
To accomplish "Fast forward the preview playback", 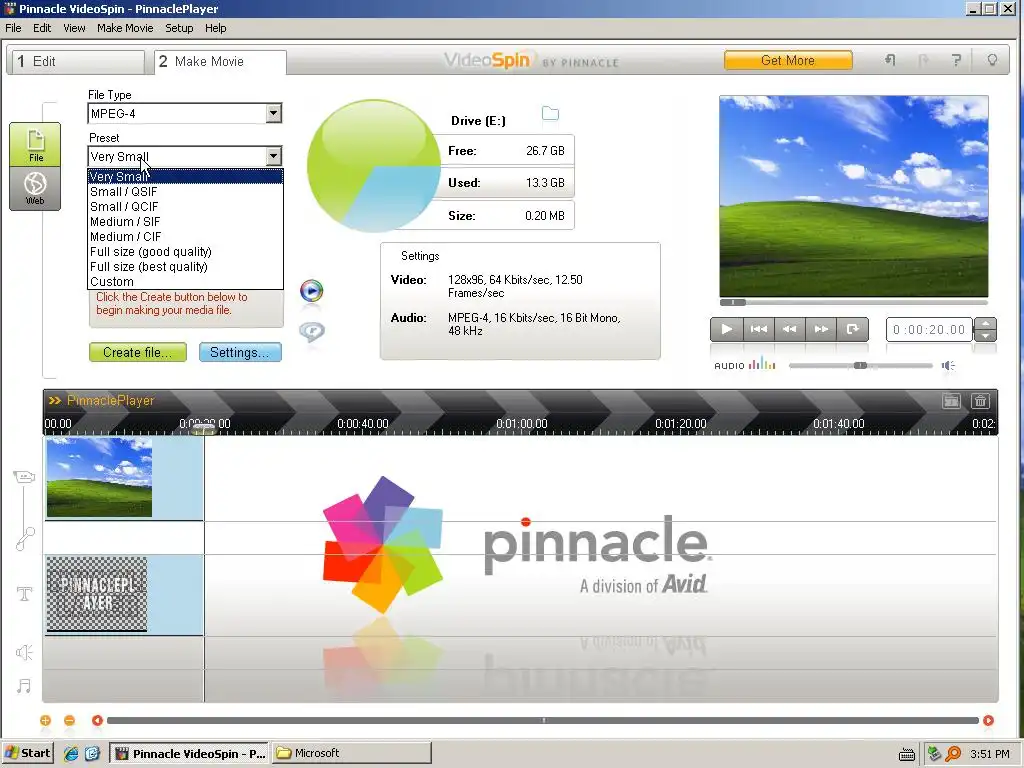I will click(821, 329).
